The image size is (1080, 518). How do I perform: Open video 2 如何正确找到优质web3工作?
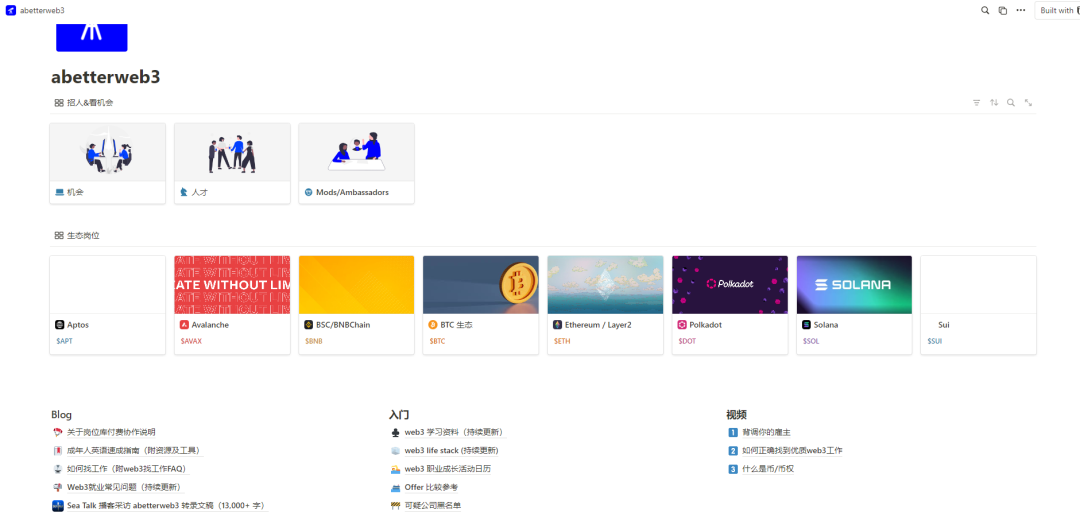(792, 450)
